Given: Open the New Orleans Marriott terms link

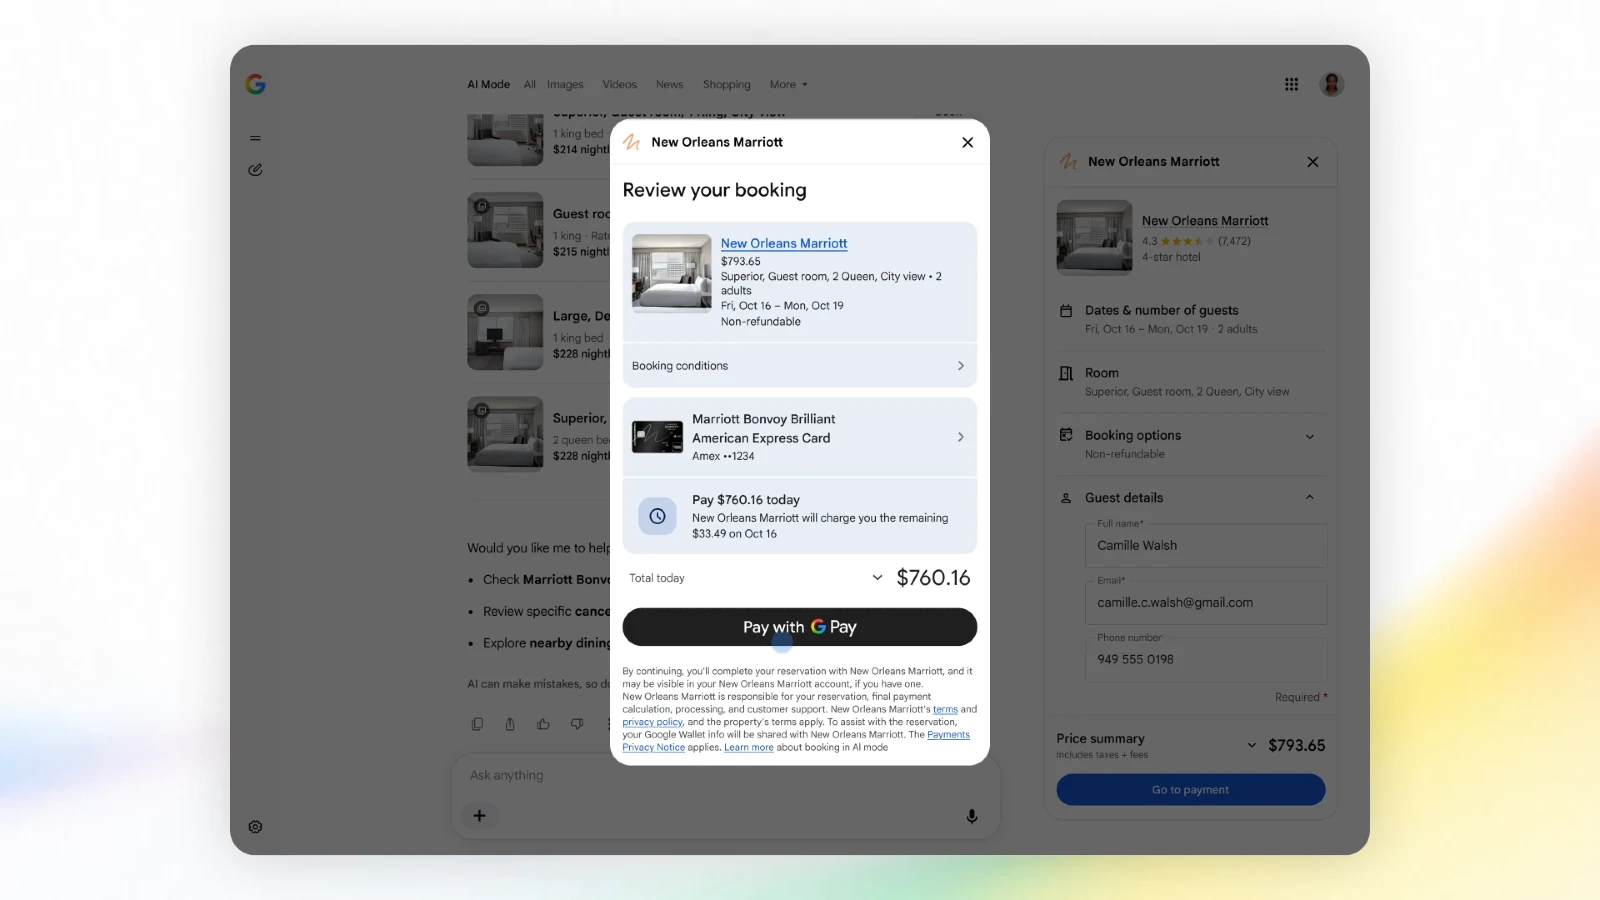Looking at the screenshot, I should click(945, 710).
